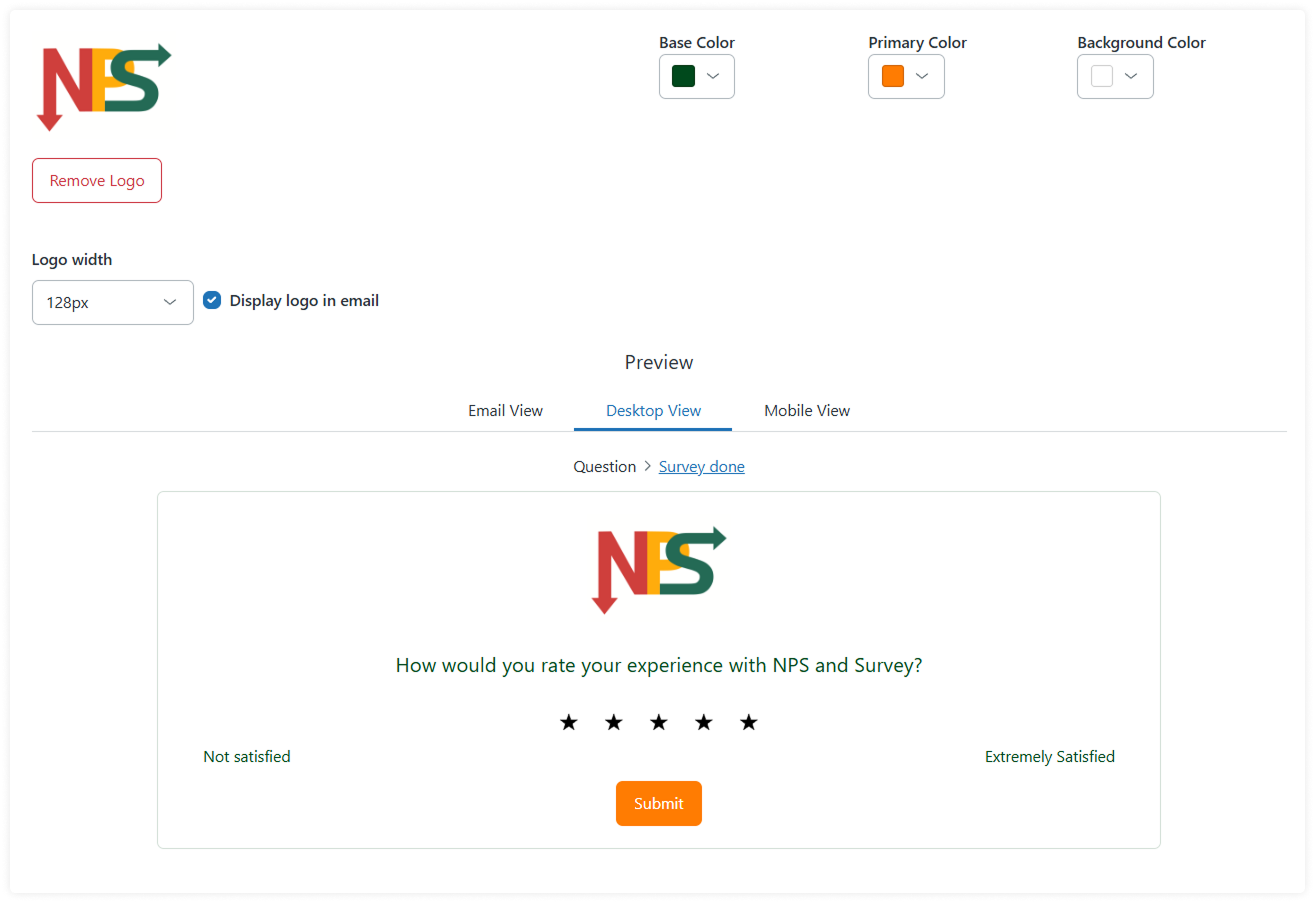Click the NPS logo in the survey preview
Image resolution: width=1315 pixels, height=903 pixels.
point(658,572)
